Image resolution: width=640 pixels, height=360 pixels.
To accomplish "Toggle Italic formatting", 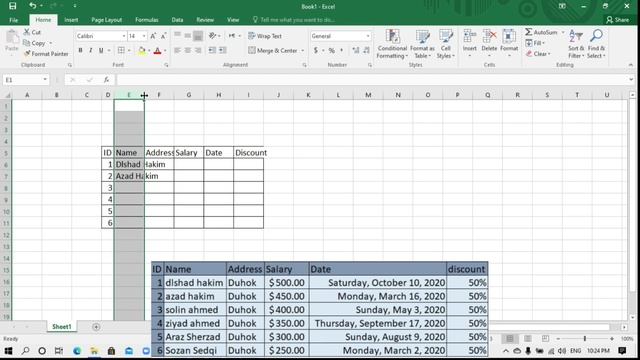I will coord(90,50).
